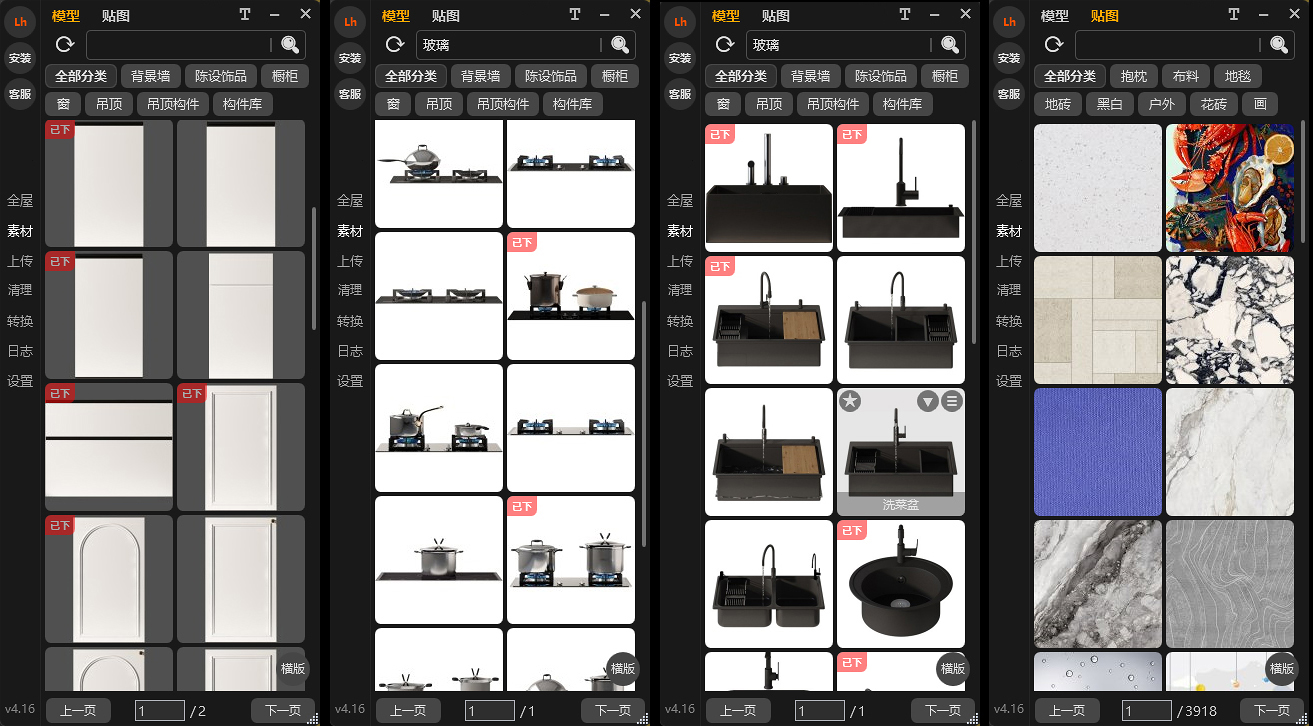This screenshot has height=726, width=1313.
Task: Click the 客服 round button in the cabinet-door panel
Action: (20, 94)
